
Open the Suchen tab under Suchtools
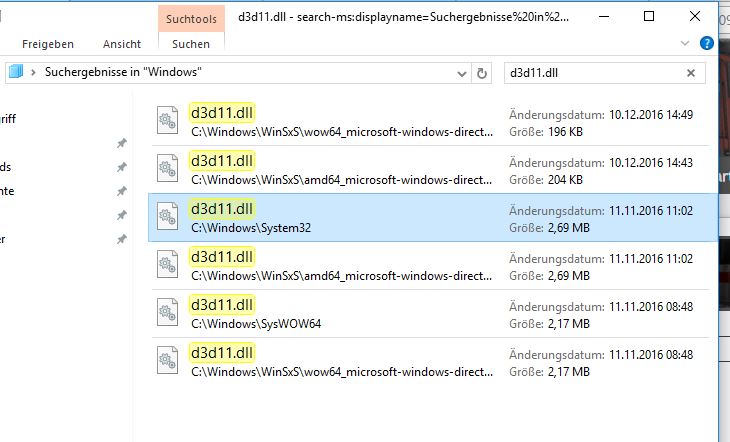click(190, 44)
